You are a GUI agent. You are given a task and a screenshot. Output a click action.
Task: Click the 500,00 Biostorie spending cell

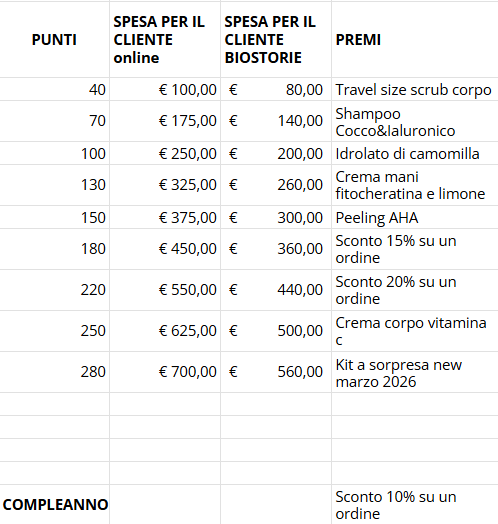276,331
